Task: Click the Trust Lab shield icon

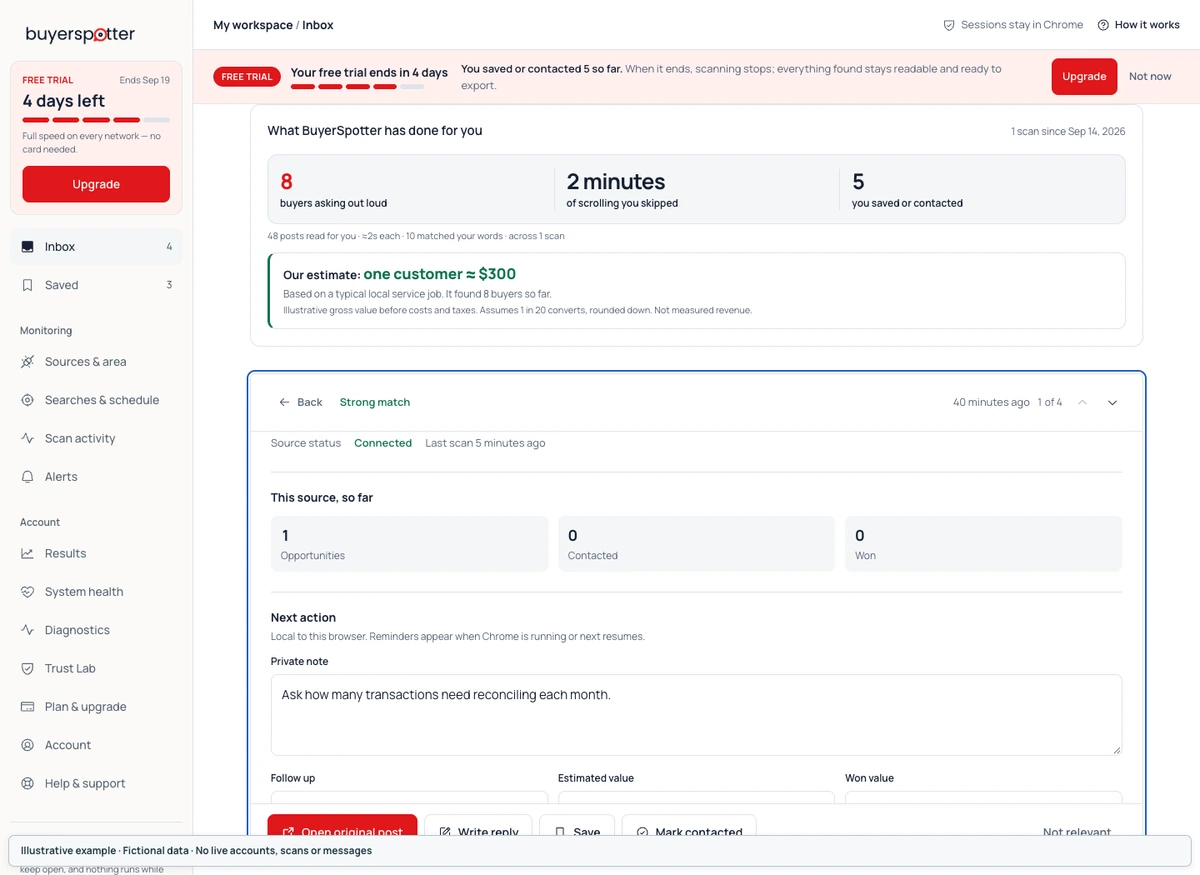Action: pos(27,668)
